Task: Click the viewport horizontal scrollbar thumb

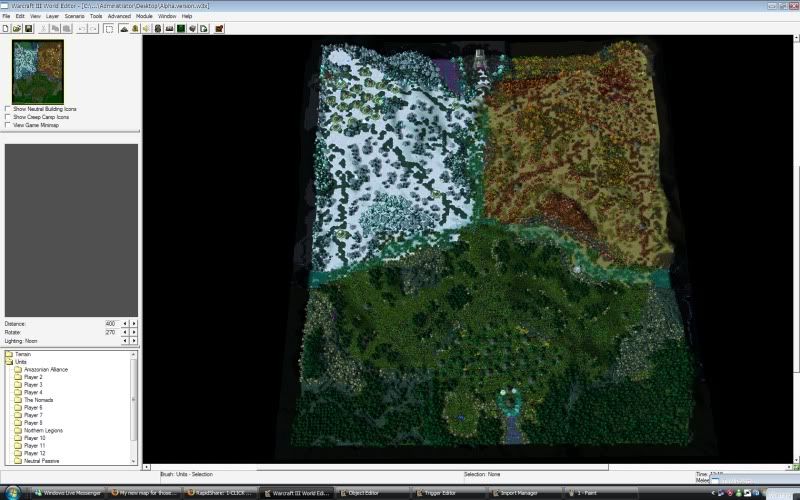Action: [x=433, y=467]
